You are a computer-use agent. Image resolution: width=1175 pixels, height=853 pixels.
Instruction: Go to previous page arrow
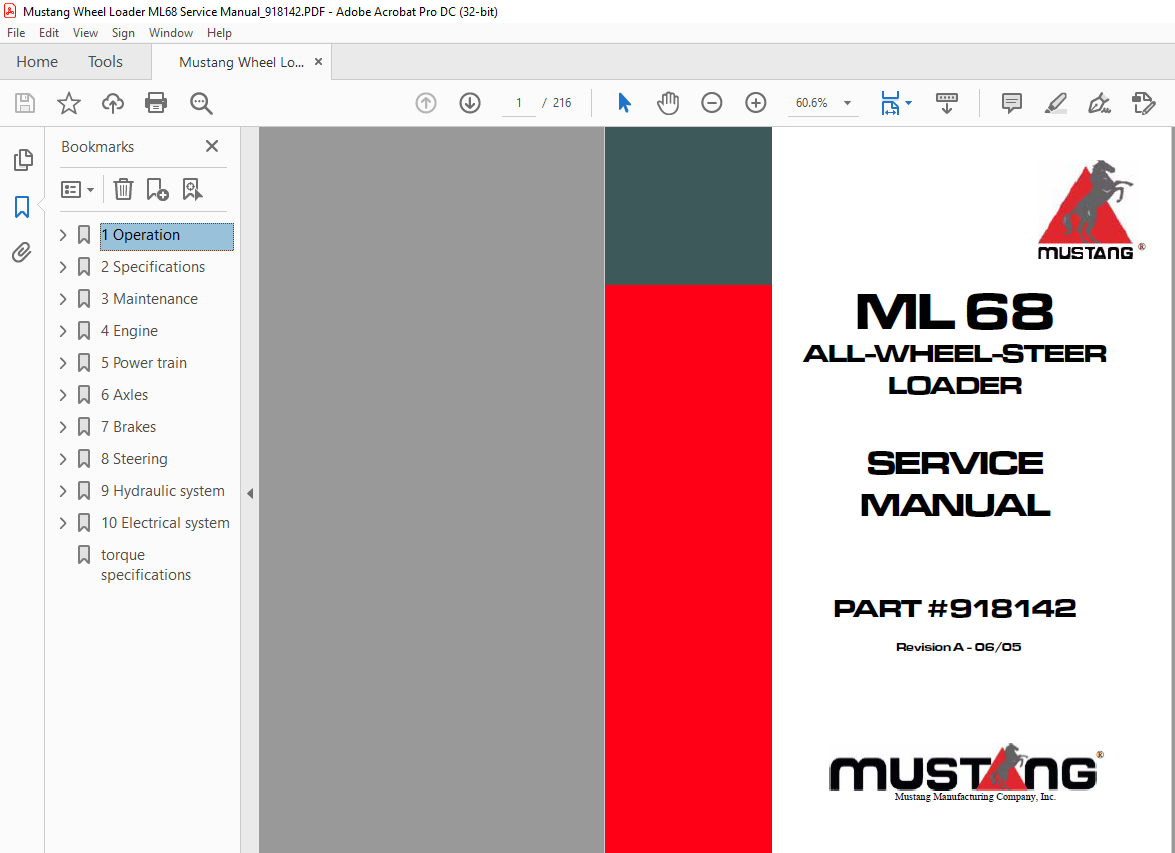[x=426, y=103]
